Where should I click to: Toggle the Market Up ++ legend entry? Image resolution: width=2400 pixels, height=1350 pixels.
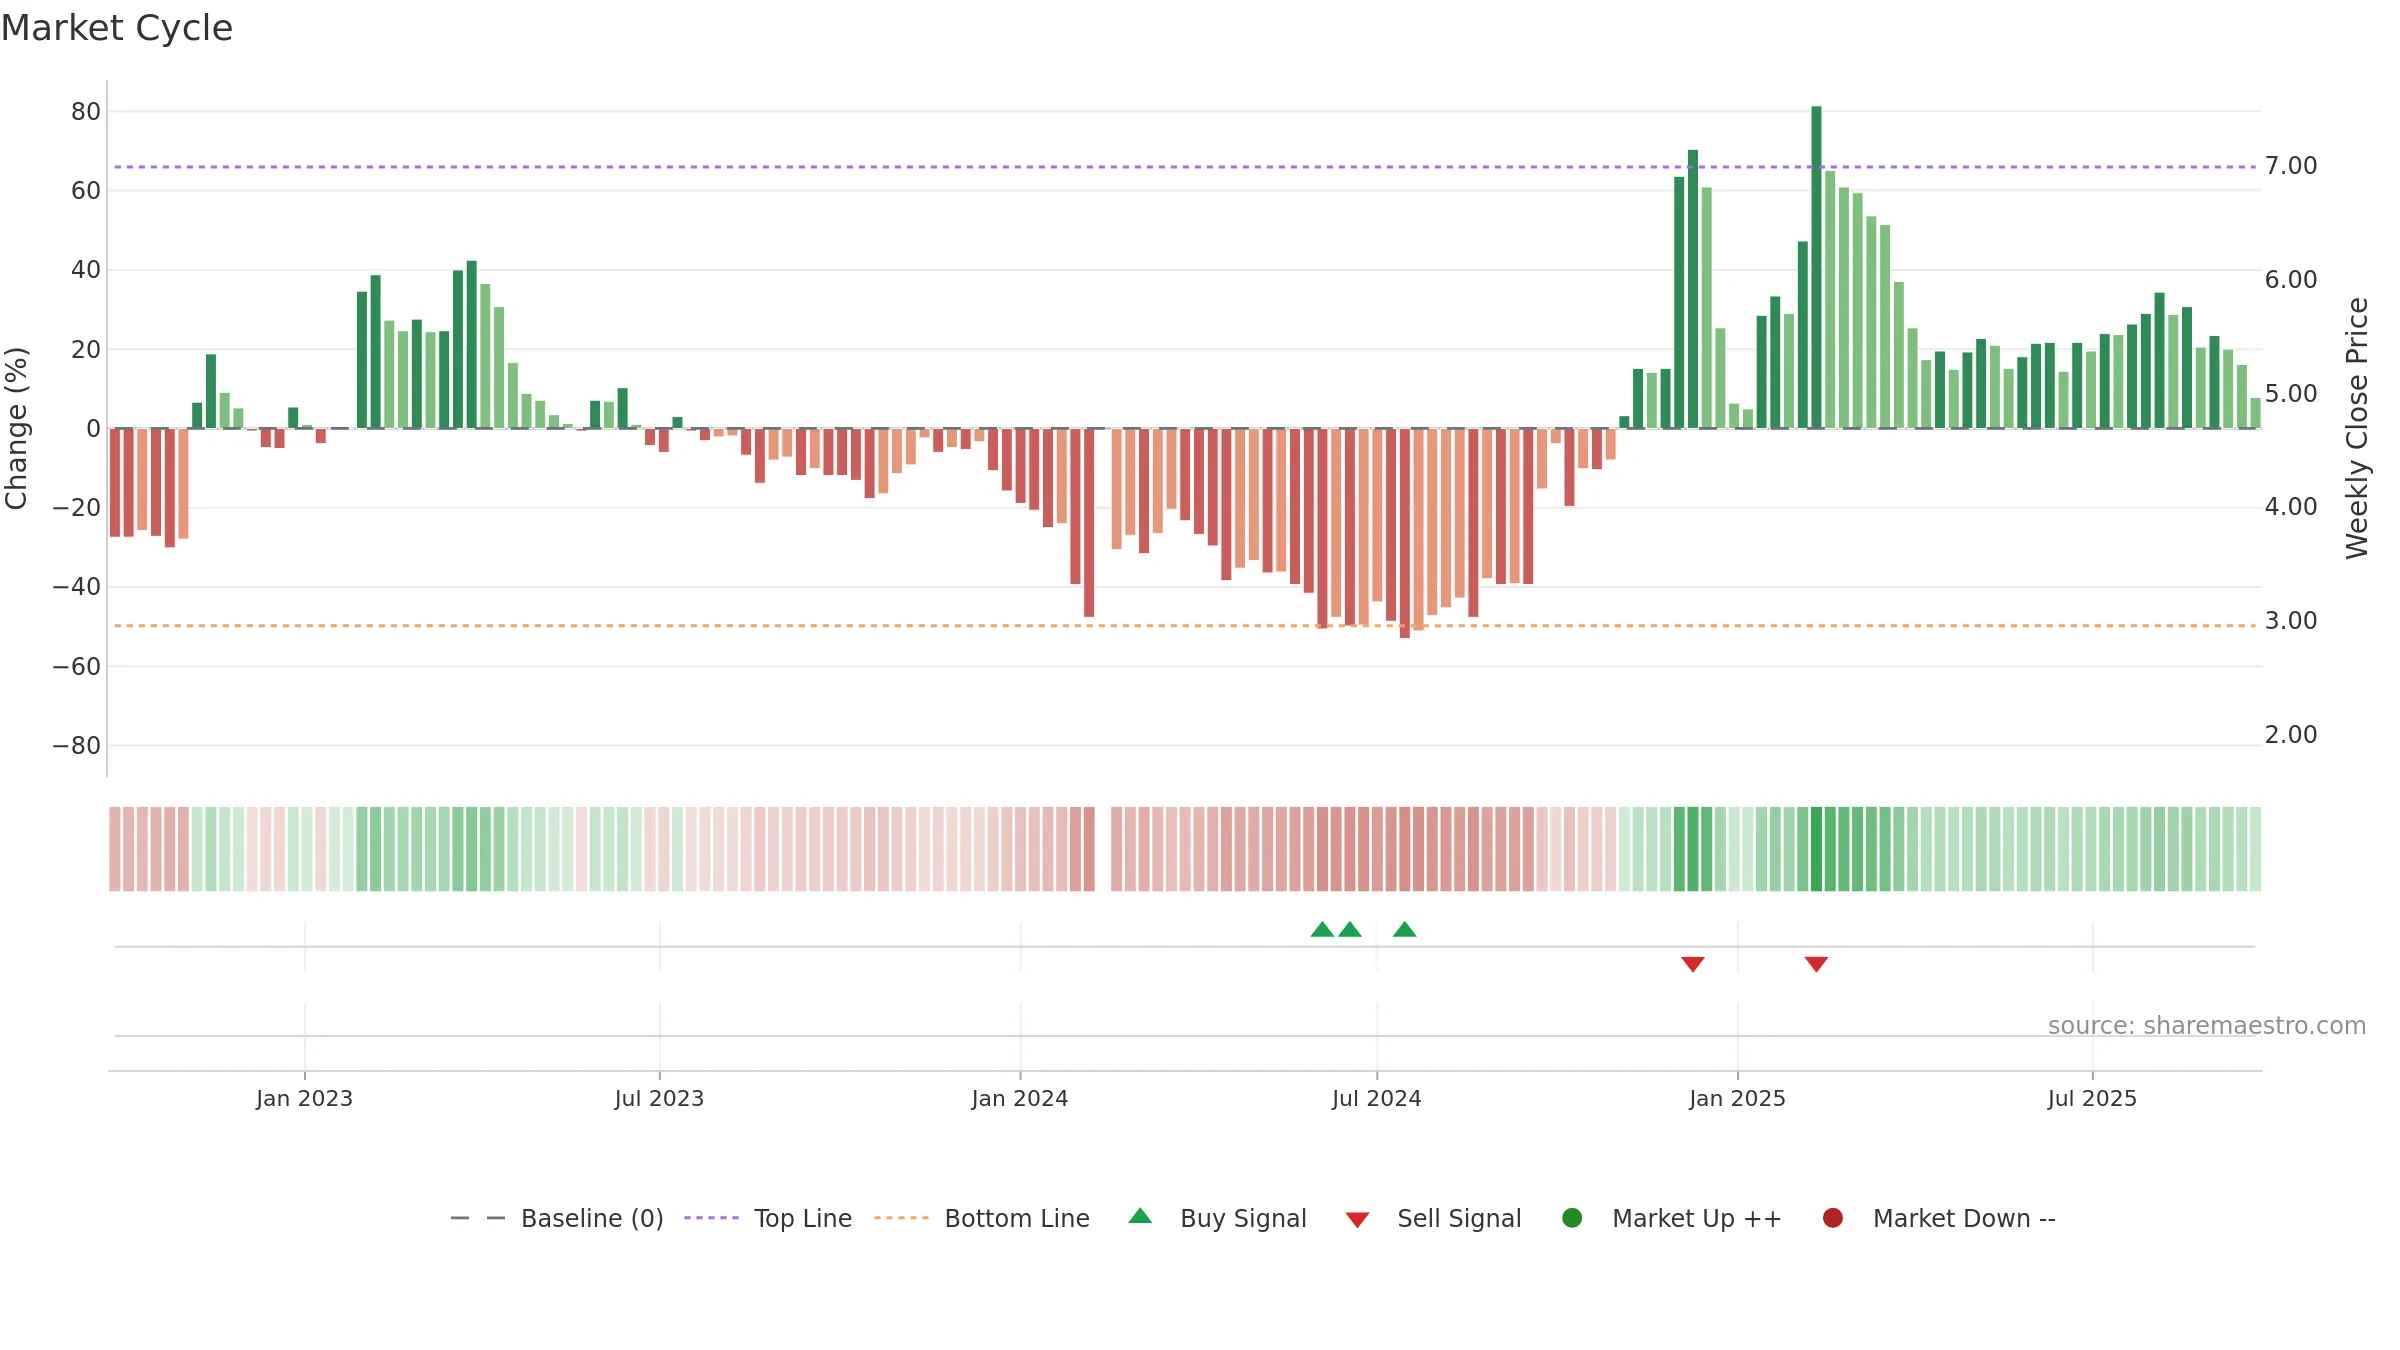(1672, 1218)
